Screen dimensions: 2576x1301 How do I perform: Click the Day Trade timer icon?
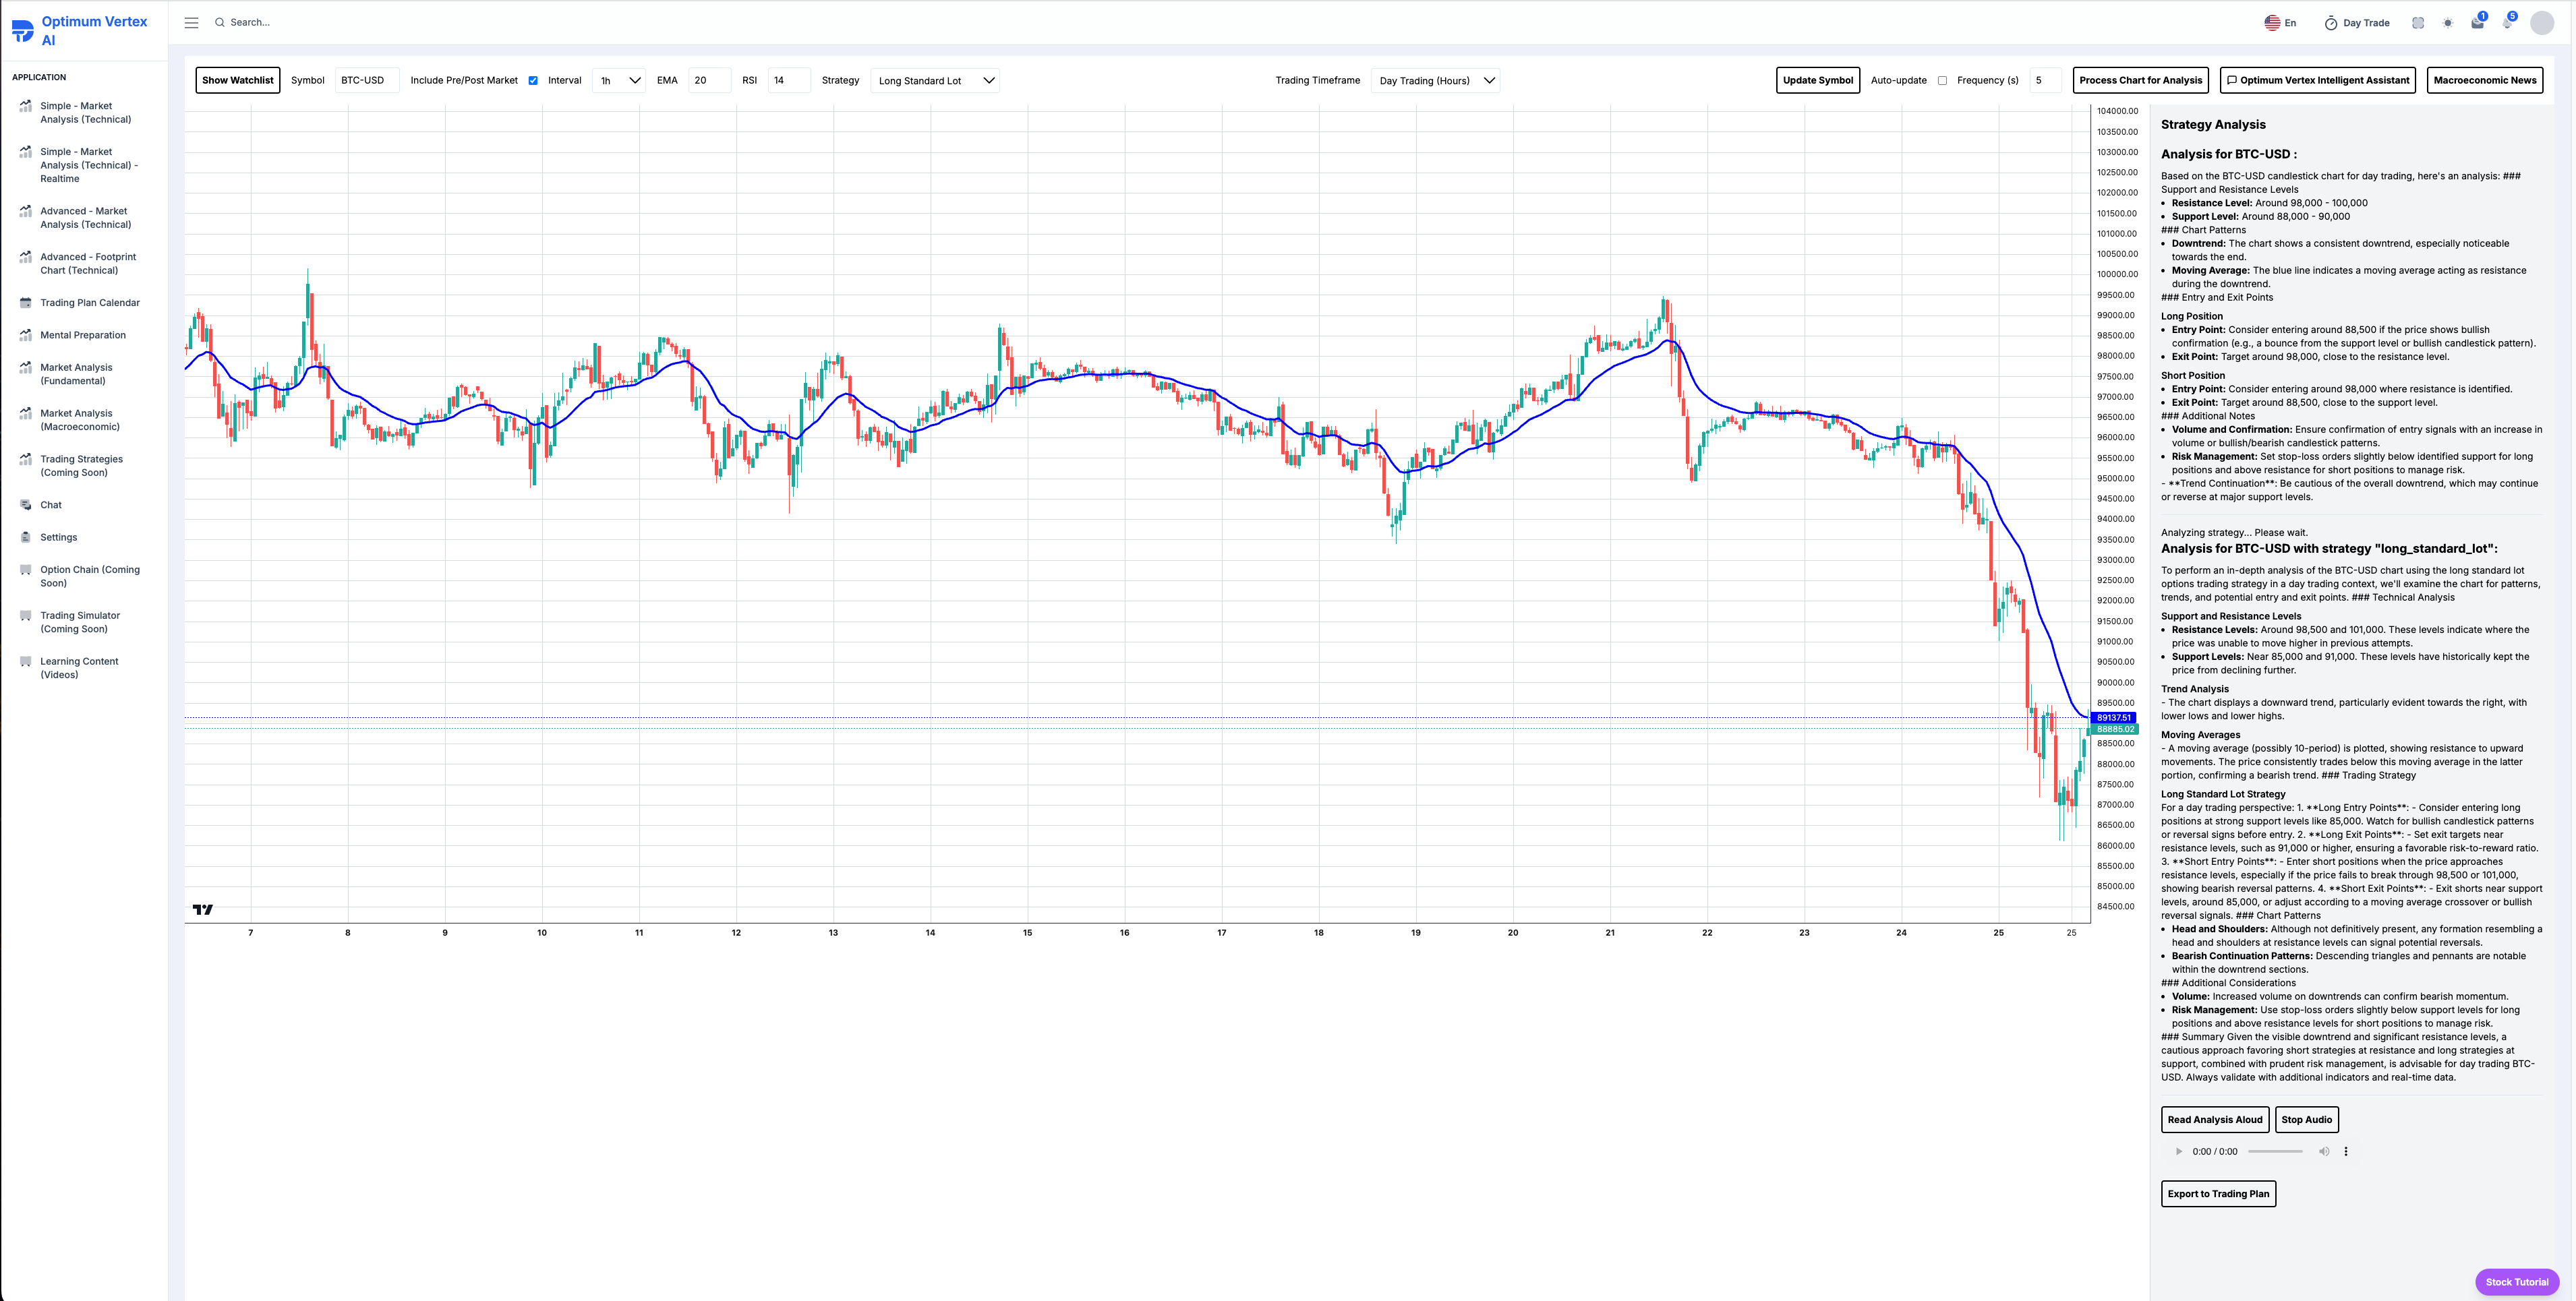[x=2330, y=23]
